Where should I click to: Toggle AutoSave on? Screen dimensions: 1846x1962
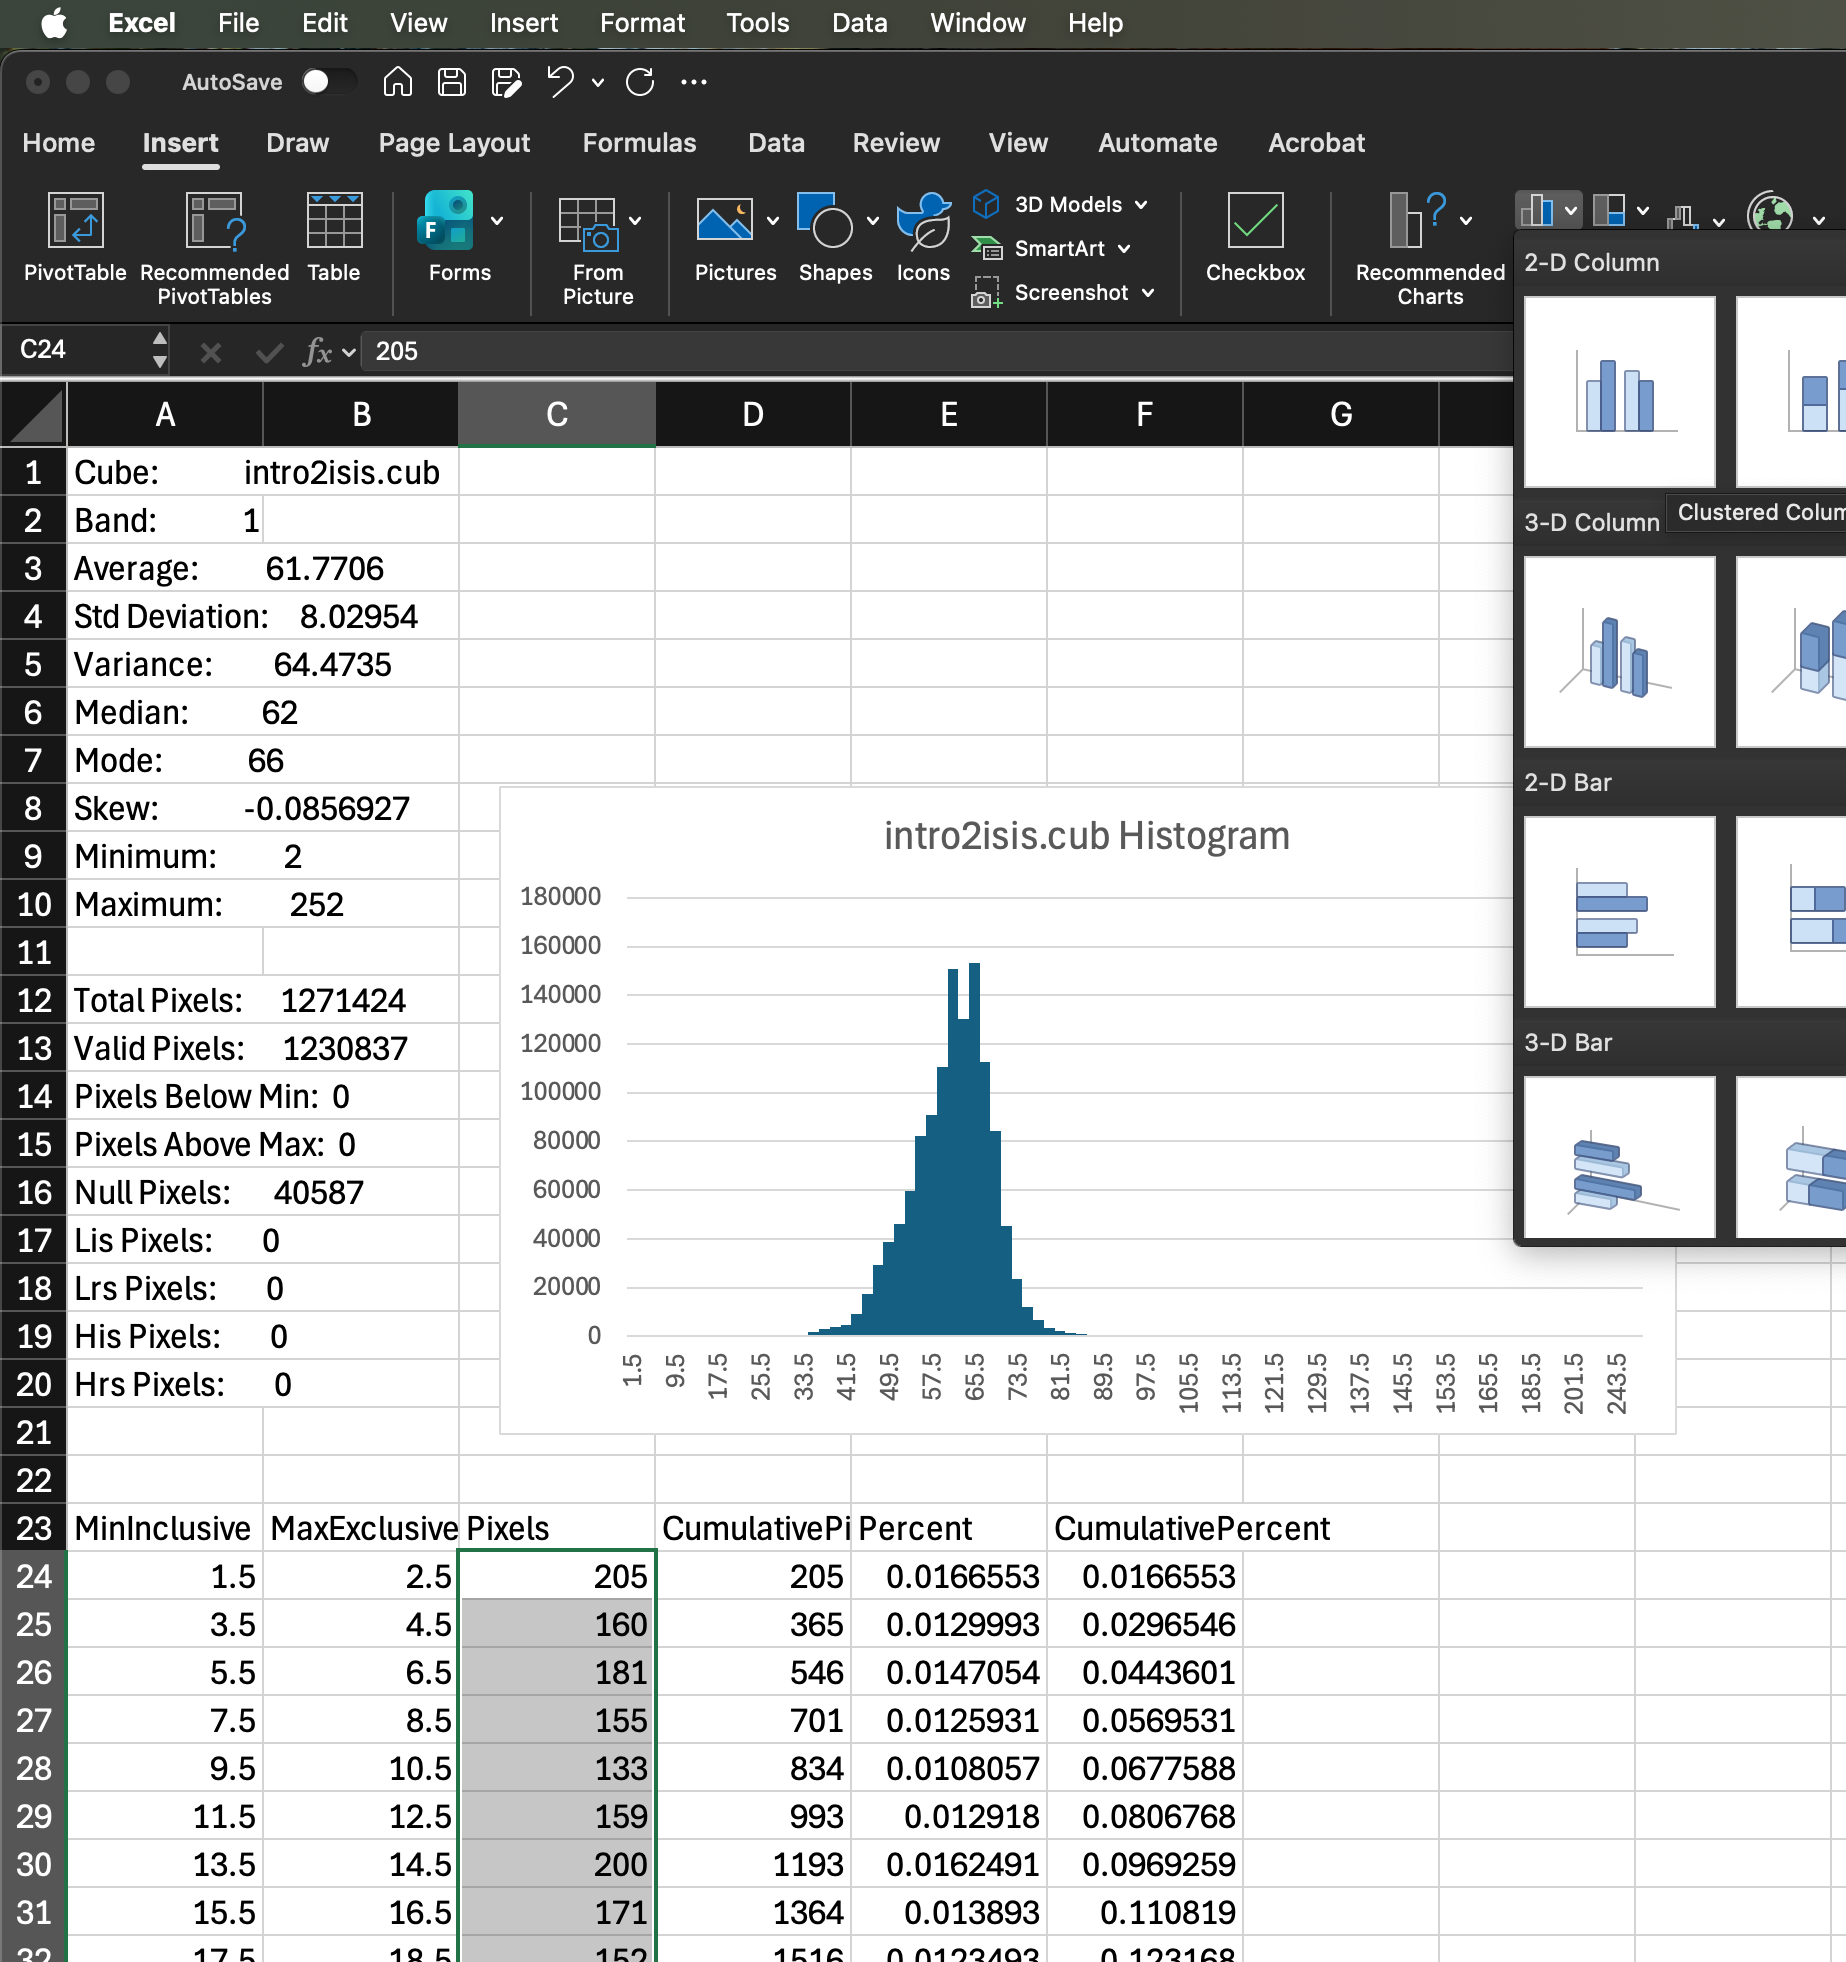pyautogui.click(x=330, y=82)
